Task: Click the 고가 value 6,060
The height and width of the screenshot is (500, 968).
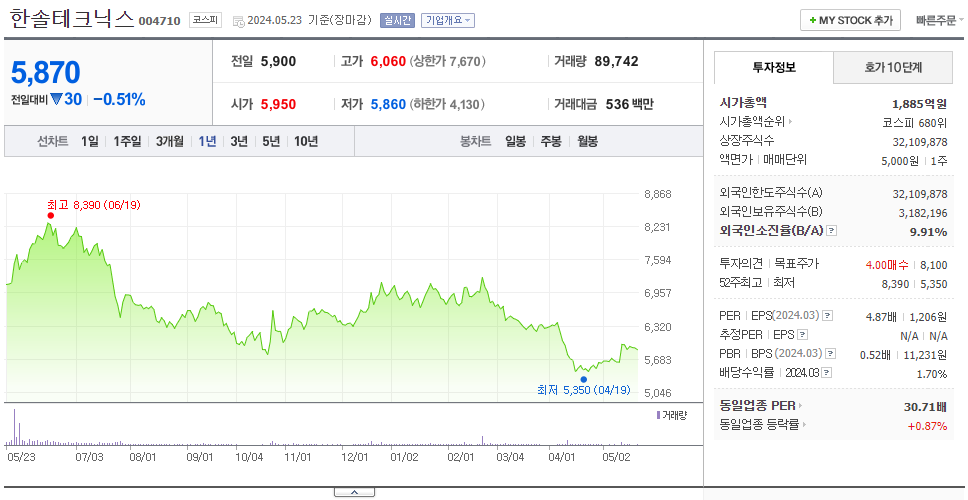Action: (x=388, y=61)
